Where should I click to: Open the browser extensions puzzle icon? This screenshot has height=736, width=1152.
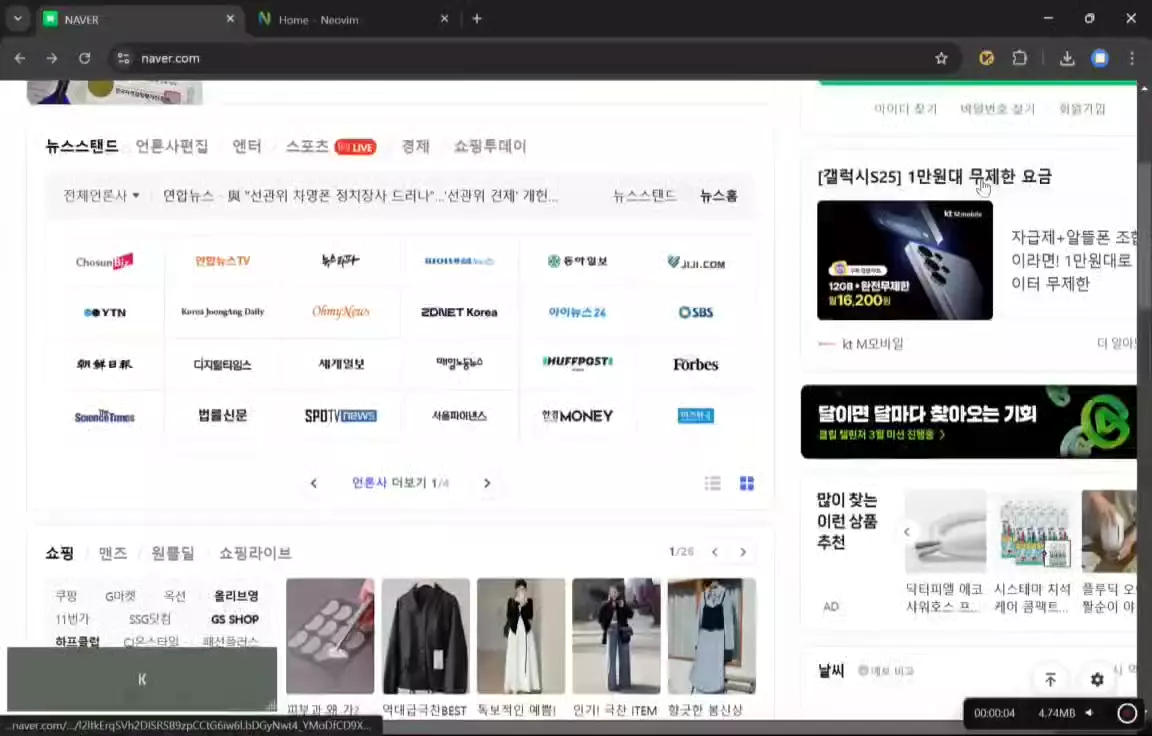click(x=1020, y=58)
